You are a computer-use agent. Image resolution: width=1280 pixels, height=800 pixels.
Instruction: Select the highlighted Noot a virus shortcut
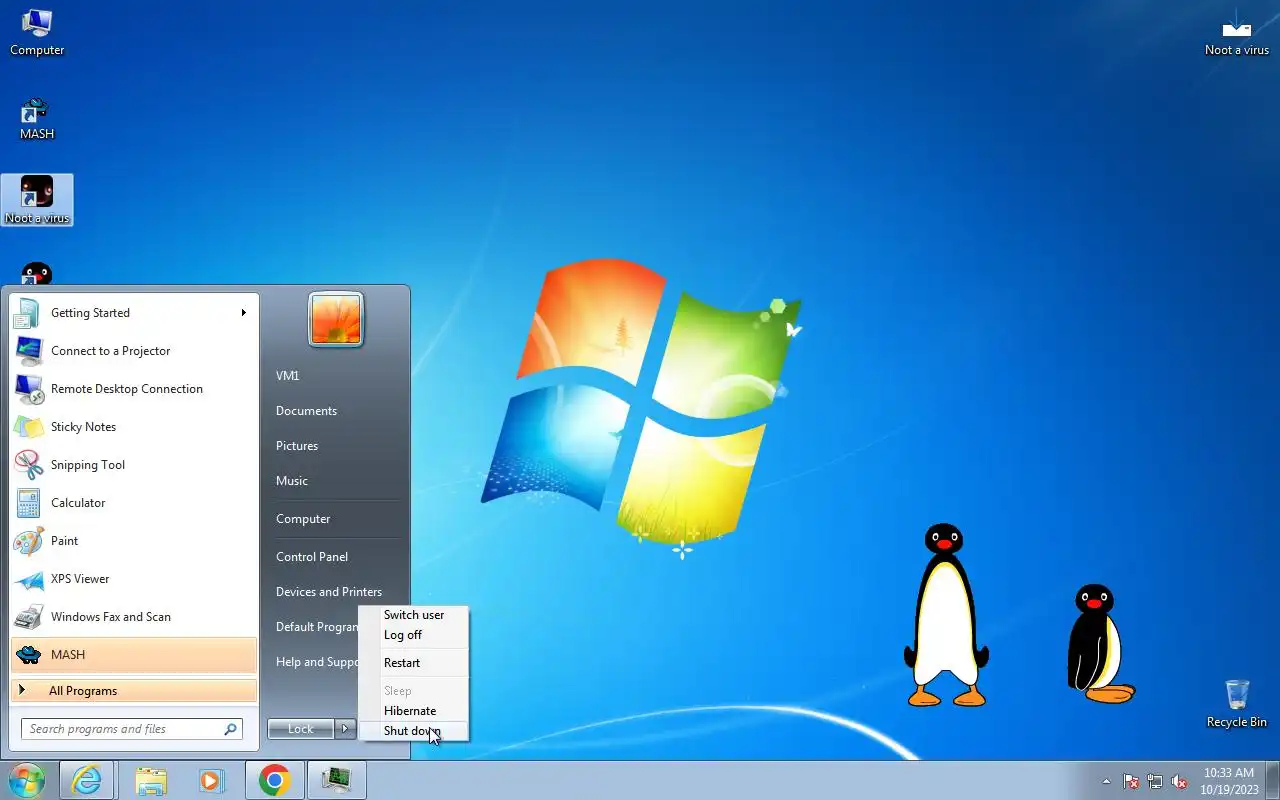coord(37,200)
